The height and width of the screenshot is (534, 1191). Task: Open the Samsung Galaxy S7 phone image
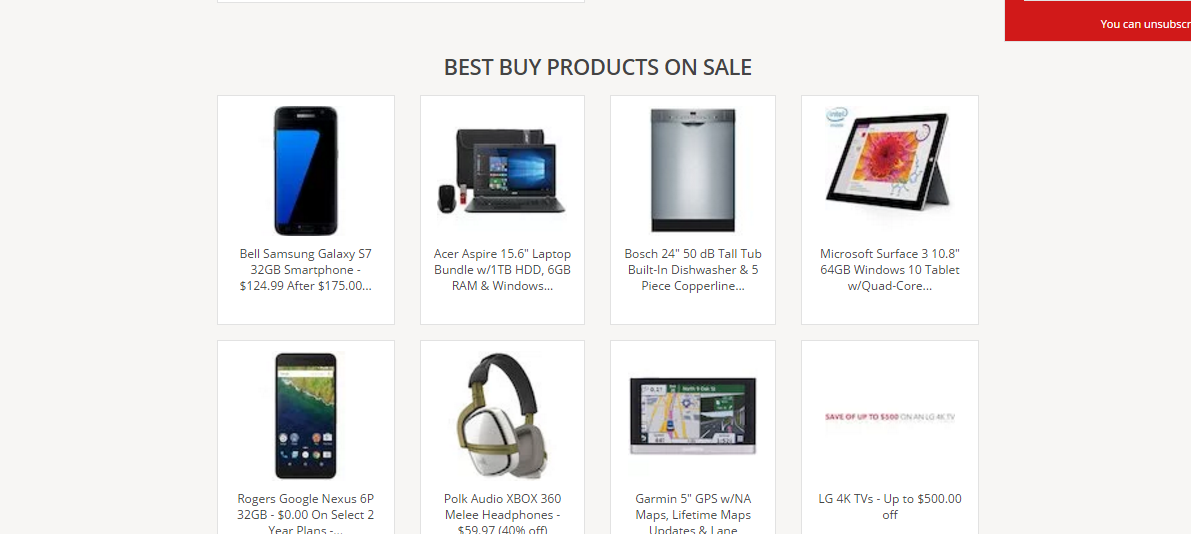pyautogui.click(x=305, y=171)
